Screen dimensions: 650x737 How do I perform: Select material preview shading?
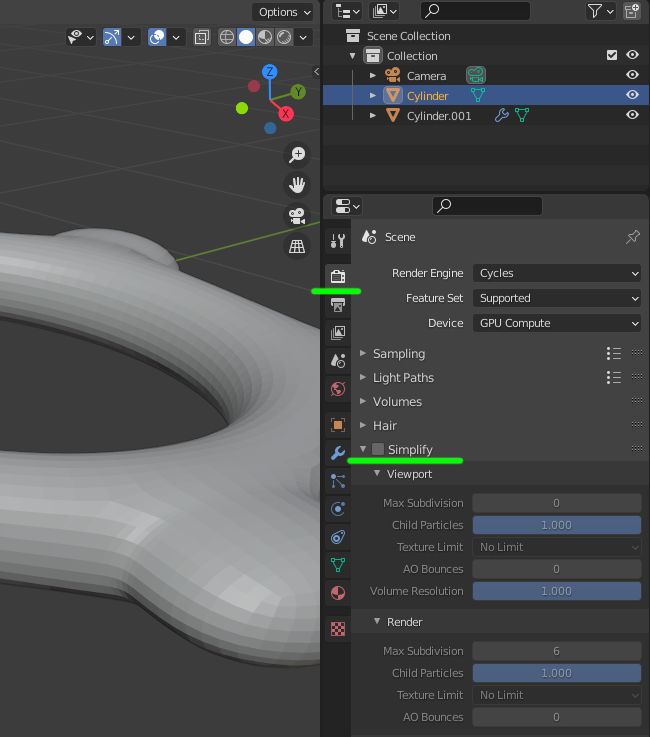pyautogui.click(x=265, y=37)
